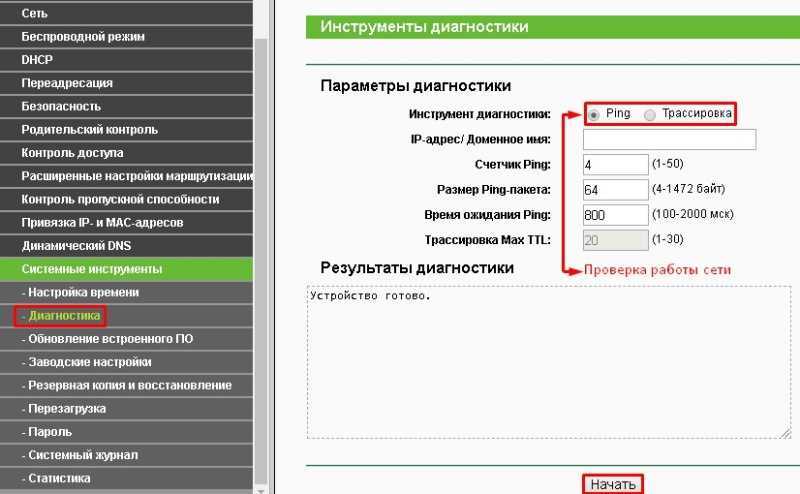Image resolution: width=800 pixels, height=494 pixels.
Task: Click the Начать button
Action: (x=613, y=484)
